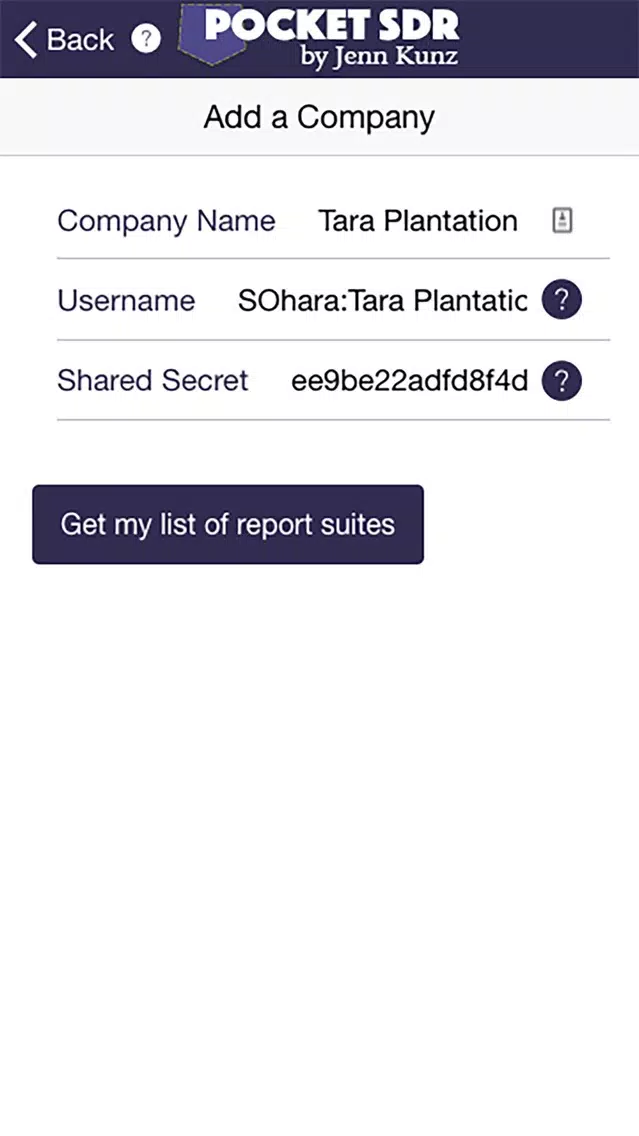Tap the POCKET SDR title text
The image size is (639, 1136).
pyautogui.click(x=332, y=25)
